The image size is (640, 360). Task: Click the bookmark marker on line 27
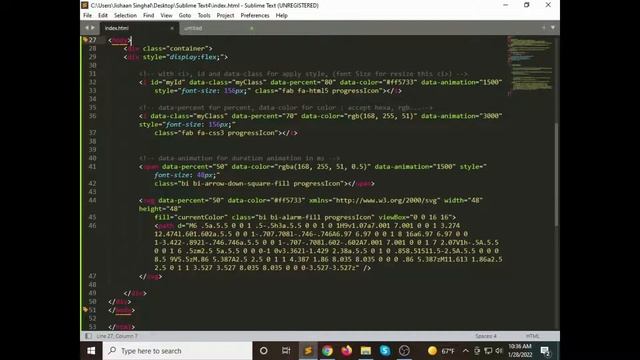(85, 40)
